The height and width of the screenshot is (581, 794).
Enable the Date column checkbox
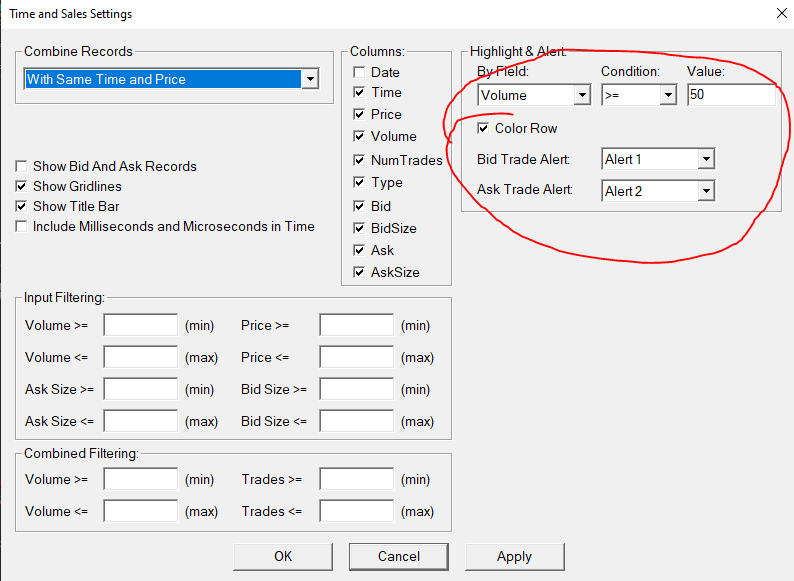(359, 72)
